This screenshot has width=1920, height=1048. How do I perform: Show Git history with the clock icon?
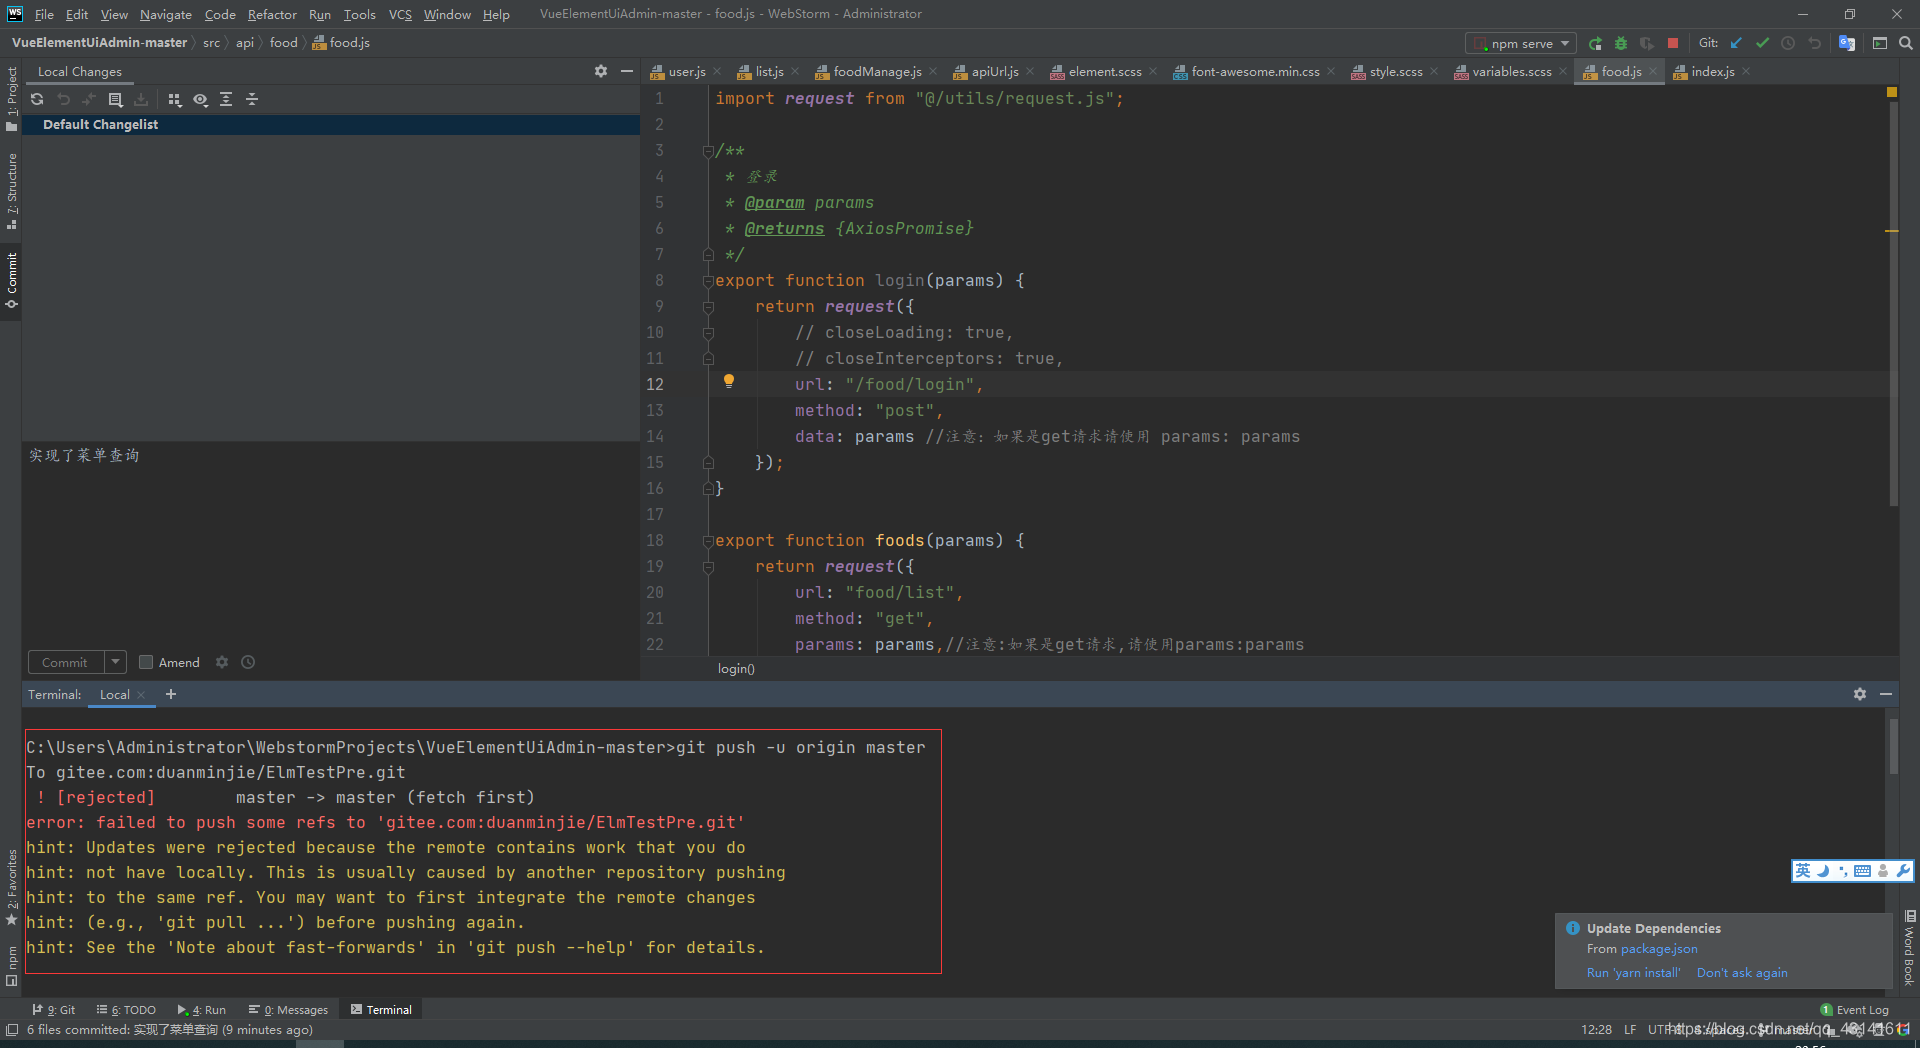[1788, 43]
